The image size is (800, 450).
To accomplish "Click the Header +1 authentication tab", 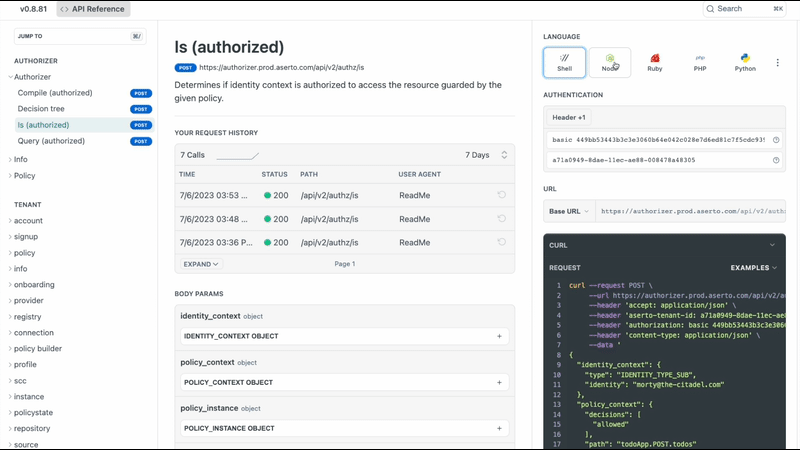I will click(568, 117).
